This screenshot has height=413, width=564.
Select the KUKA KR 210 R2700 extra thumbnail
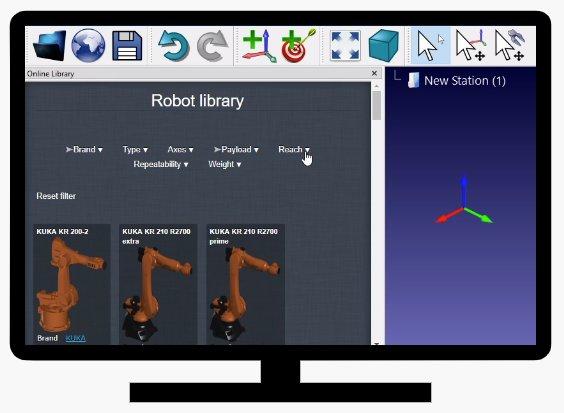click(158, 284)
